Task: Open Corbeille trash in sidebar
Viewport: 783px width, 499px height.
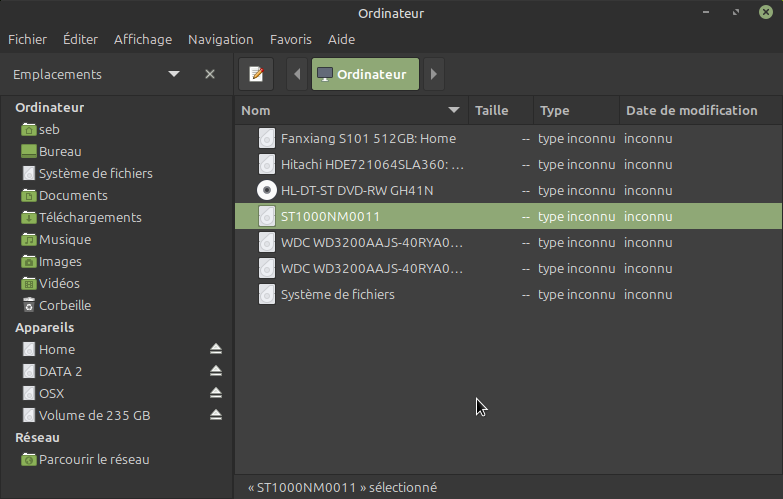Action: pyautogui.click(x=64, y=305)
